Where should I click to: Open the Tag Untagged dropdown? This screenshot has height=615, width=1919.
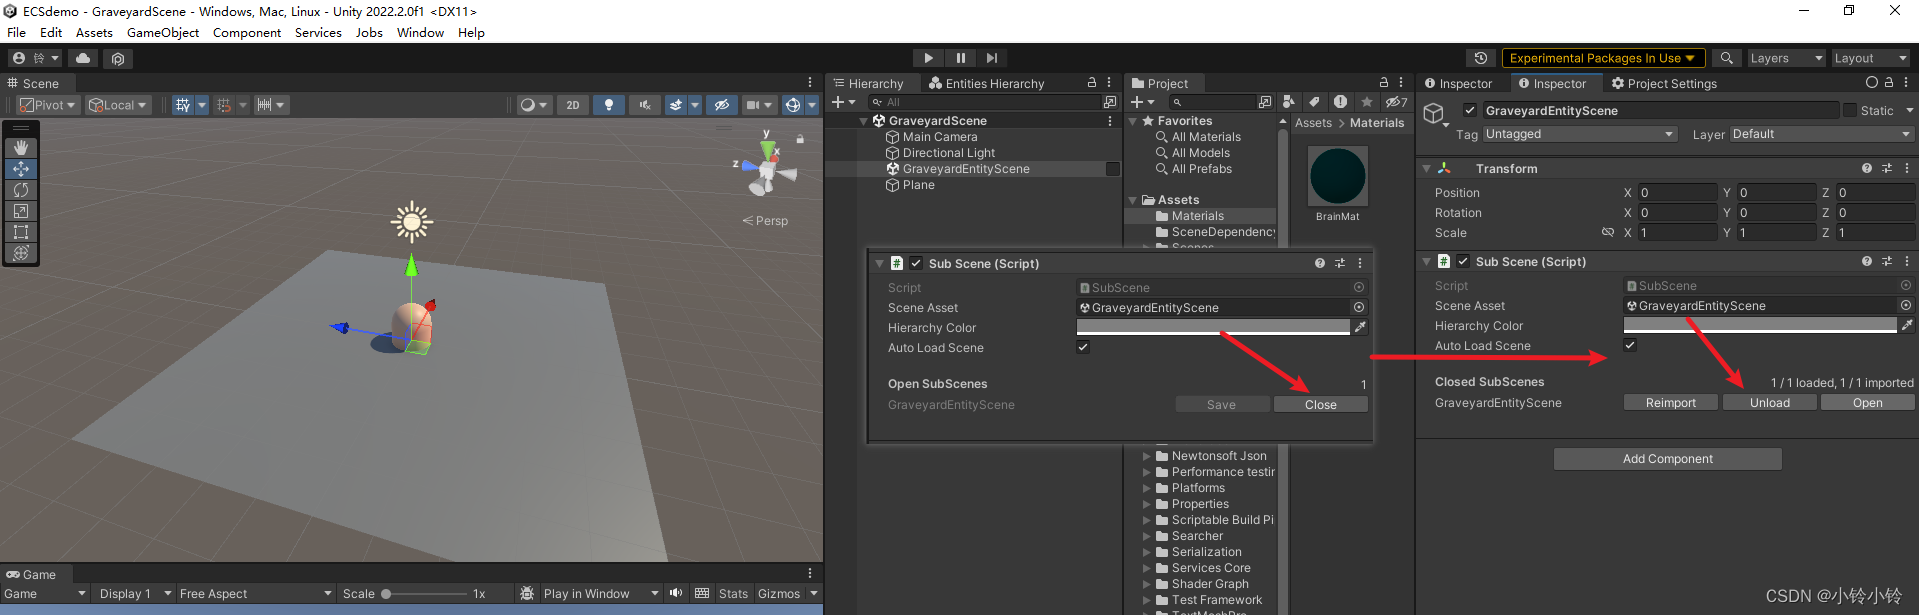click(1579, 134)
